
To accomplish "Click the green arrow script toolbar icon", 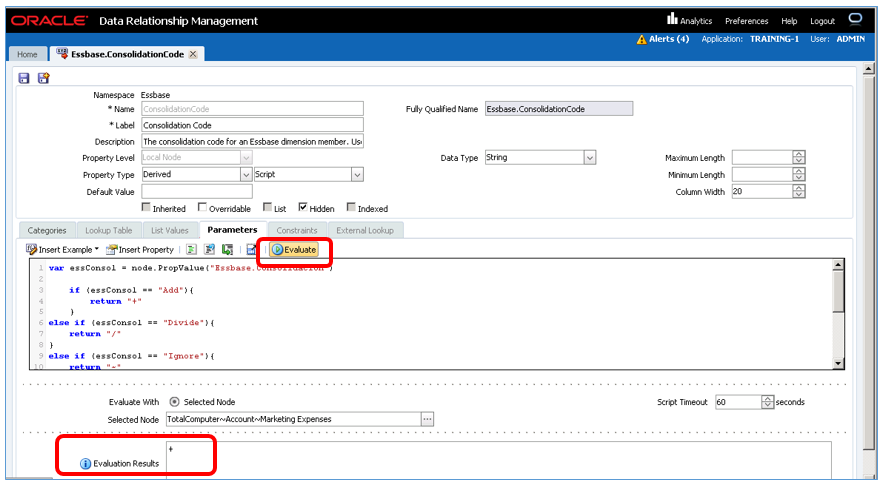I will [227, 250].
